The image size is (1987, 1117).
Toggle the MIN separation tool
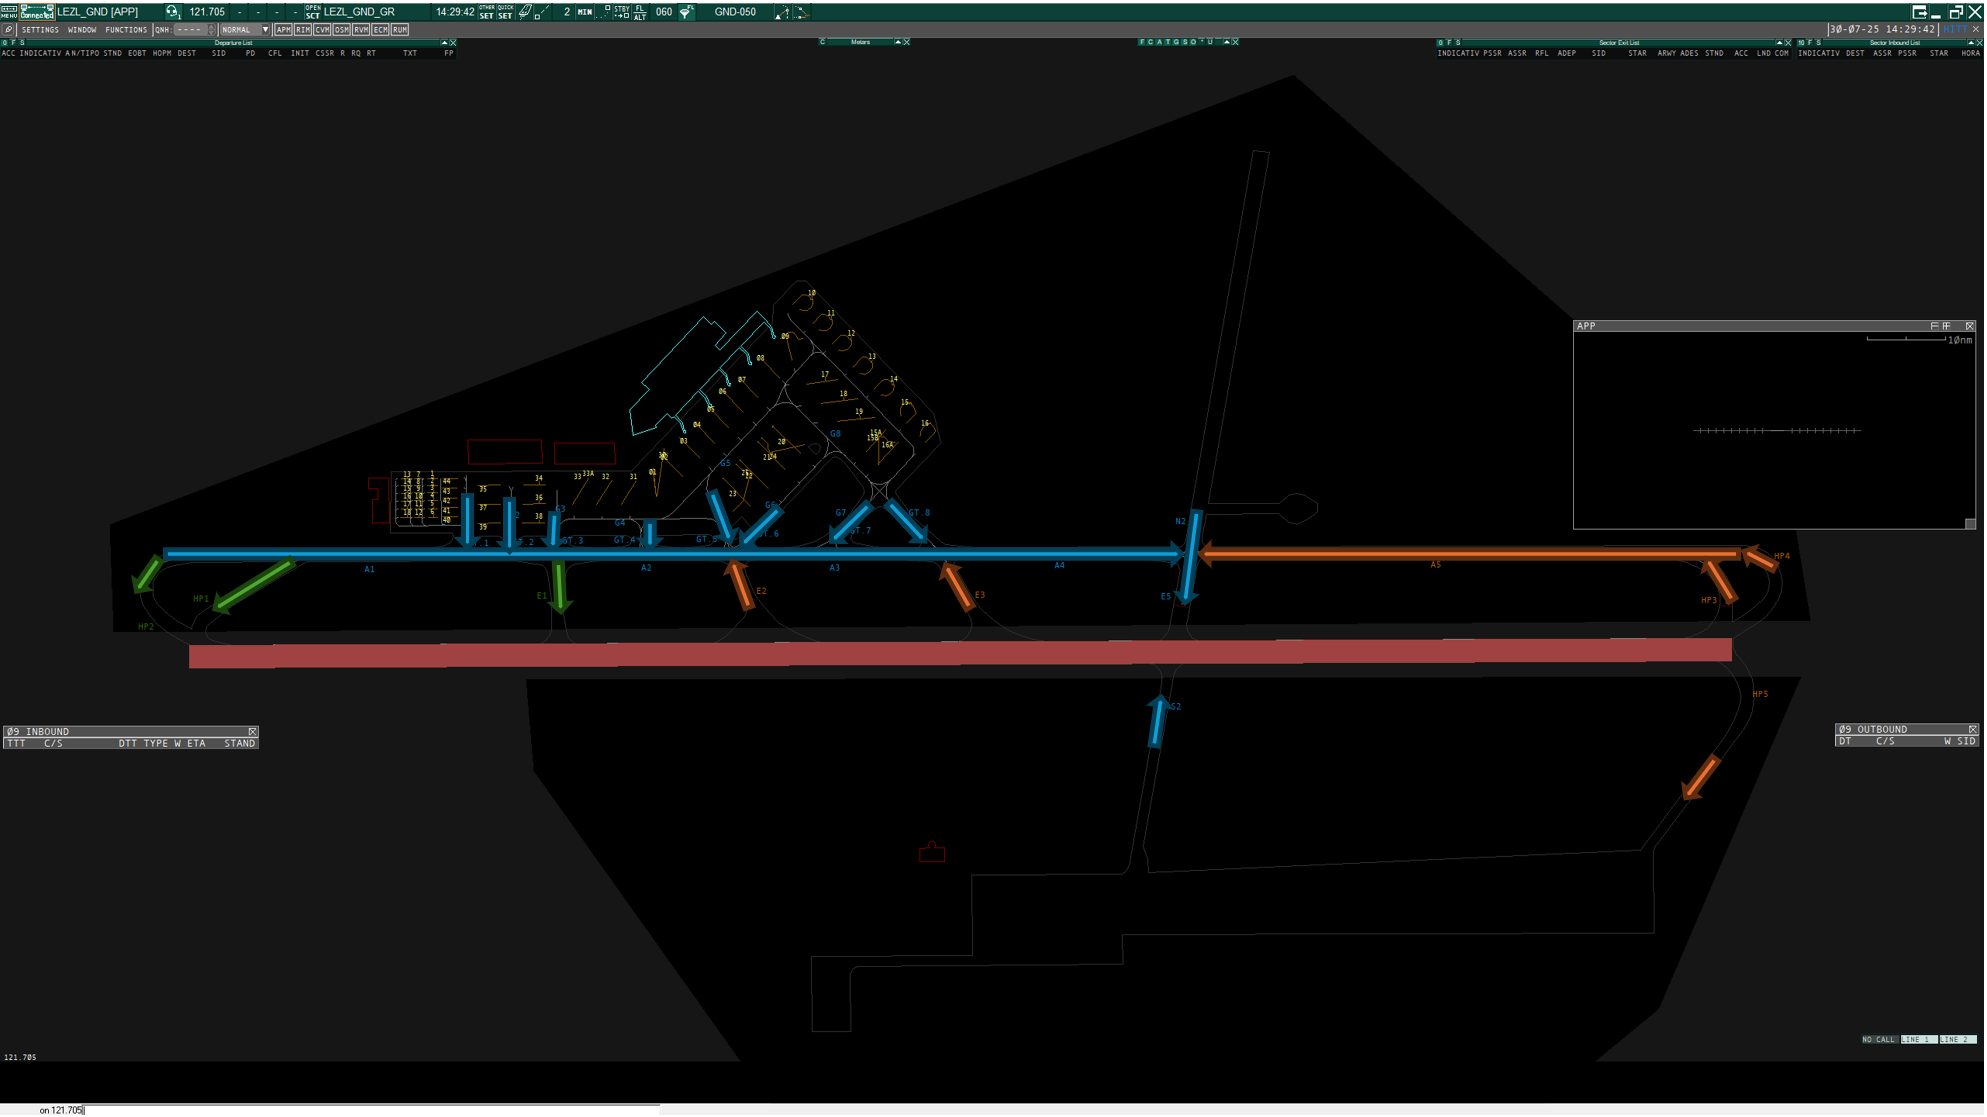tap(585, 12)
